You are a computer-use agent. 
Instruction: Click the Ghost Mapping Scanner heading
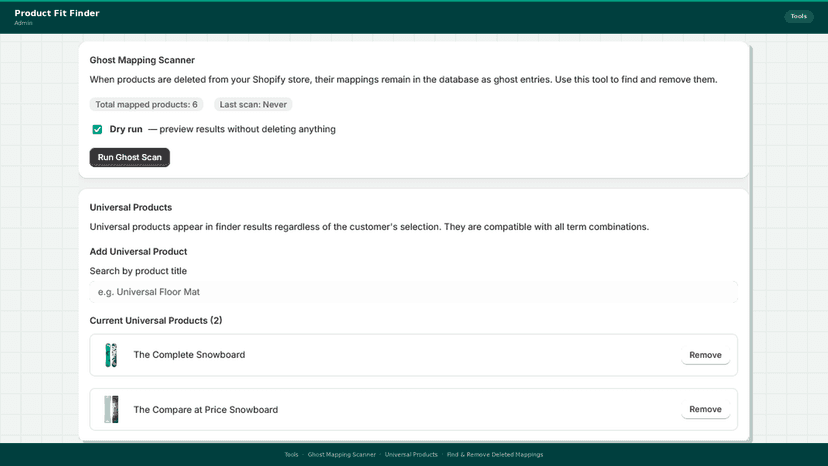pos(142,60)
